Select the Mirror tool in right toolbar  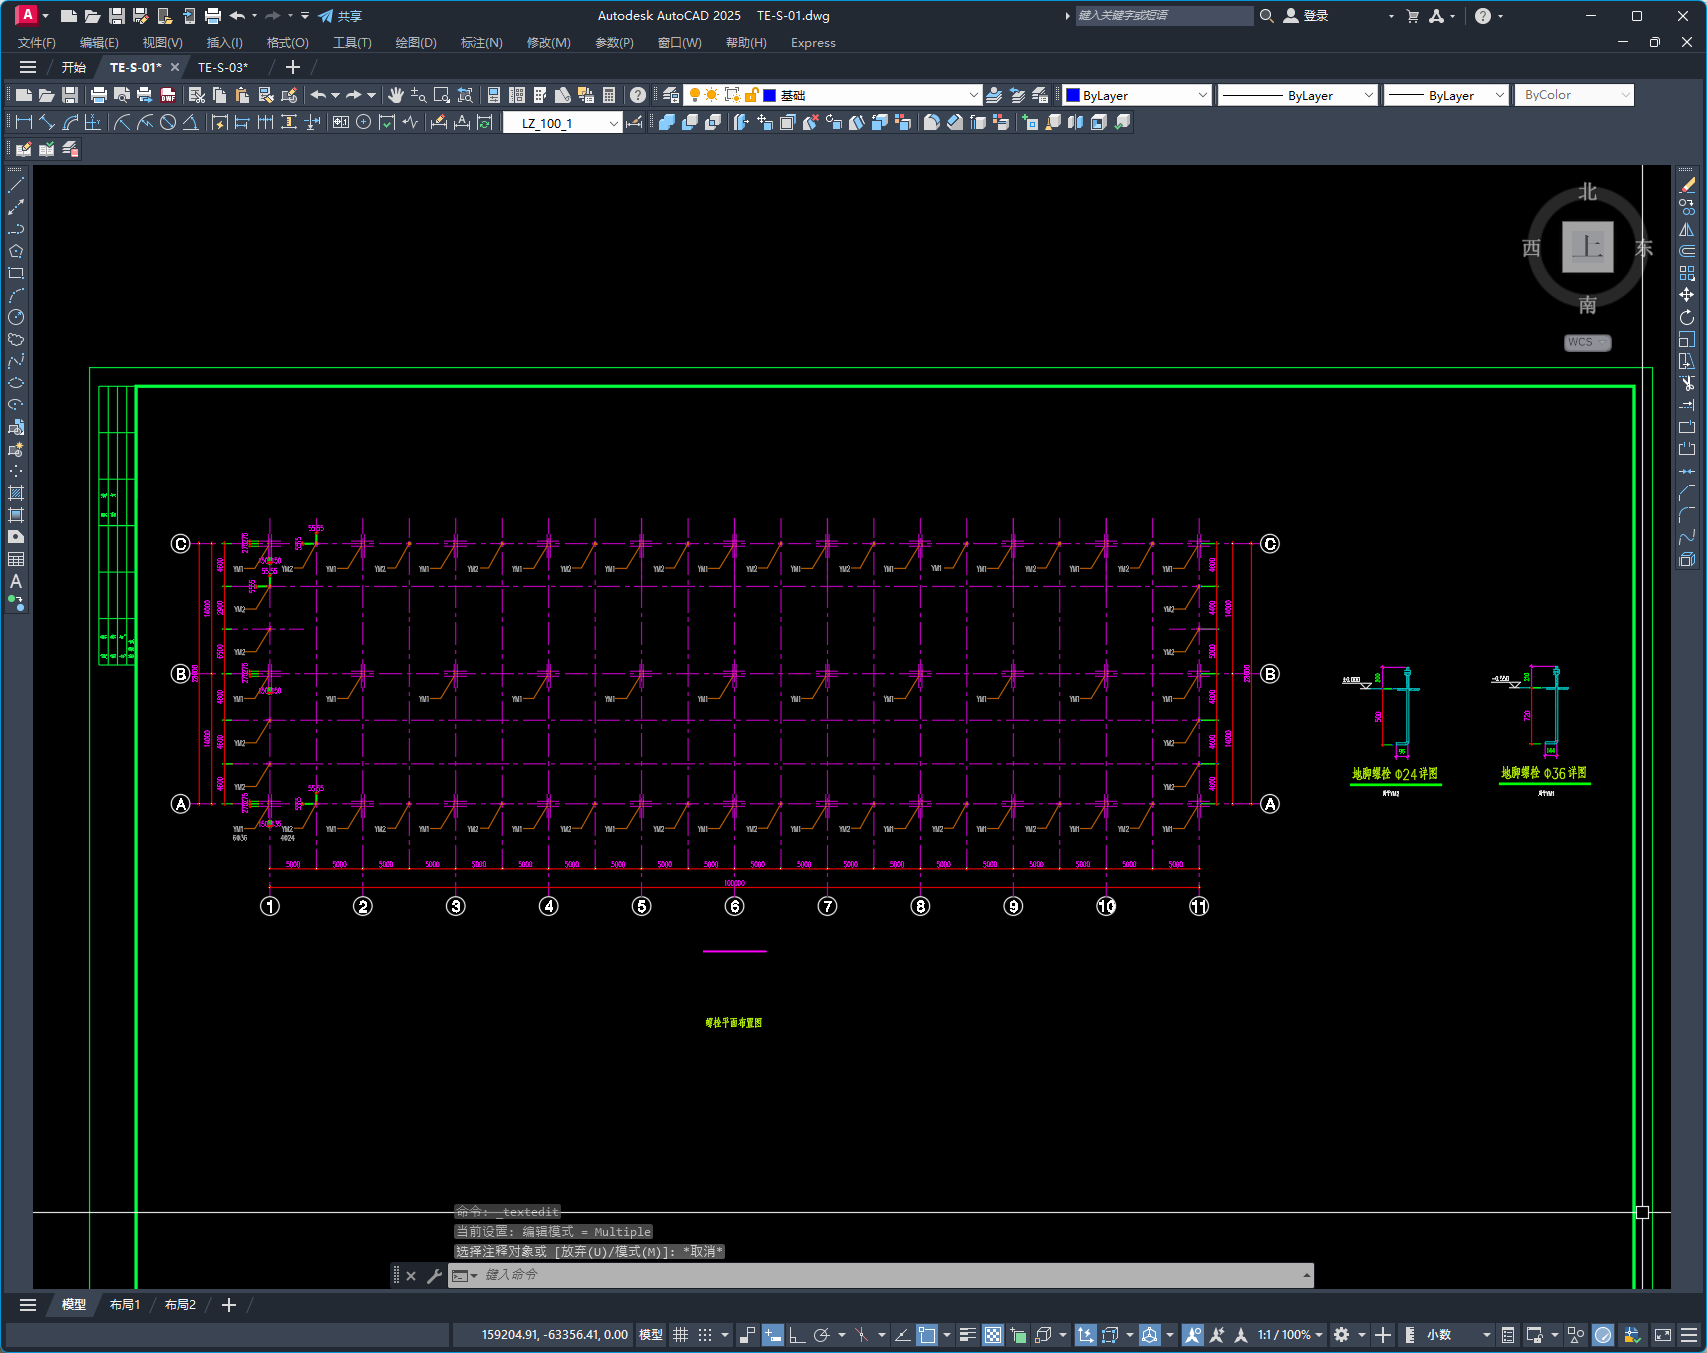1687,229
